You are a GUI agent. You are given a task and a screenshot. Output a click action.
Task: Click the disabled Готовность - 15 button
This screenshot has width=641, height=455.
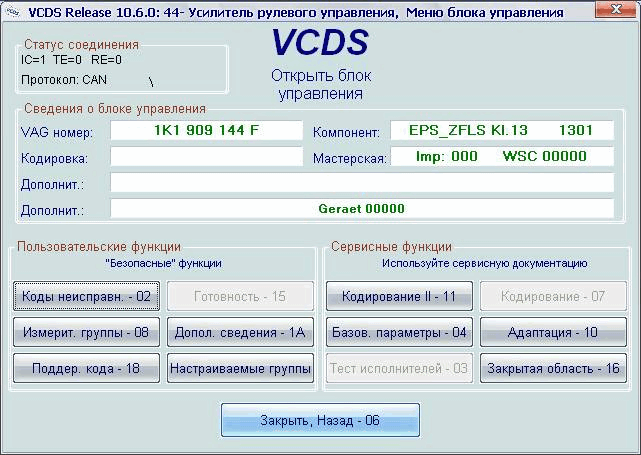(x=240, y=296)
